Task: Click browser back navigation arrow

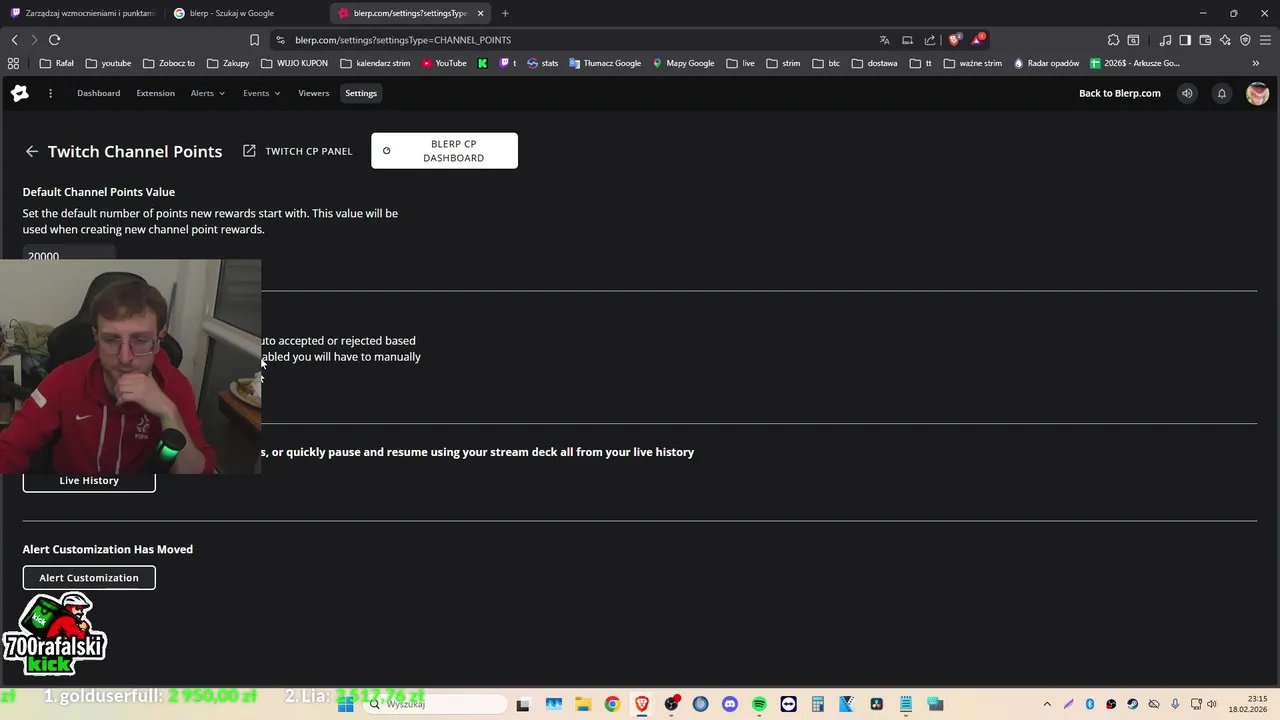Action: (x=14, y=40)
